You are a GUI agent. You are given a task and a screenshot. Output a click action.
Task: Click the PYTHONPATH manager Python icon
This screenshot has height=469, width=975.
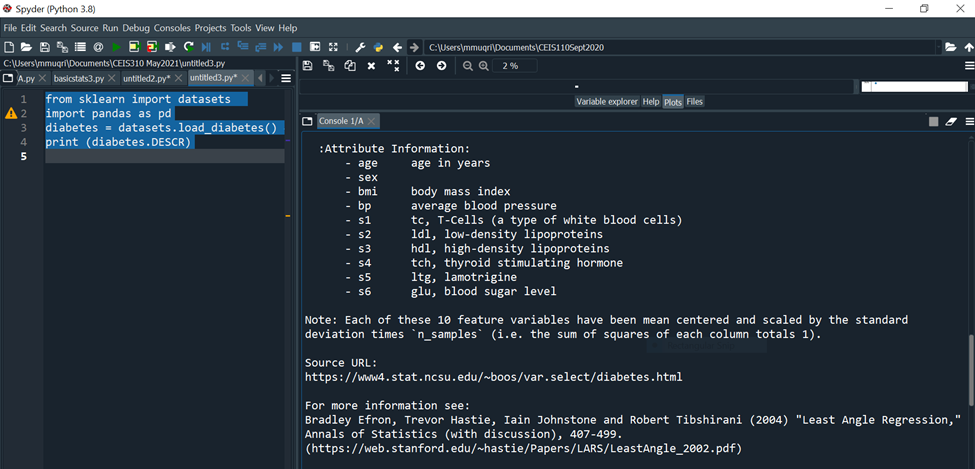pyautogui.click(x=379, y=47)
